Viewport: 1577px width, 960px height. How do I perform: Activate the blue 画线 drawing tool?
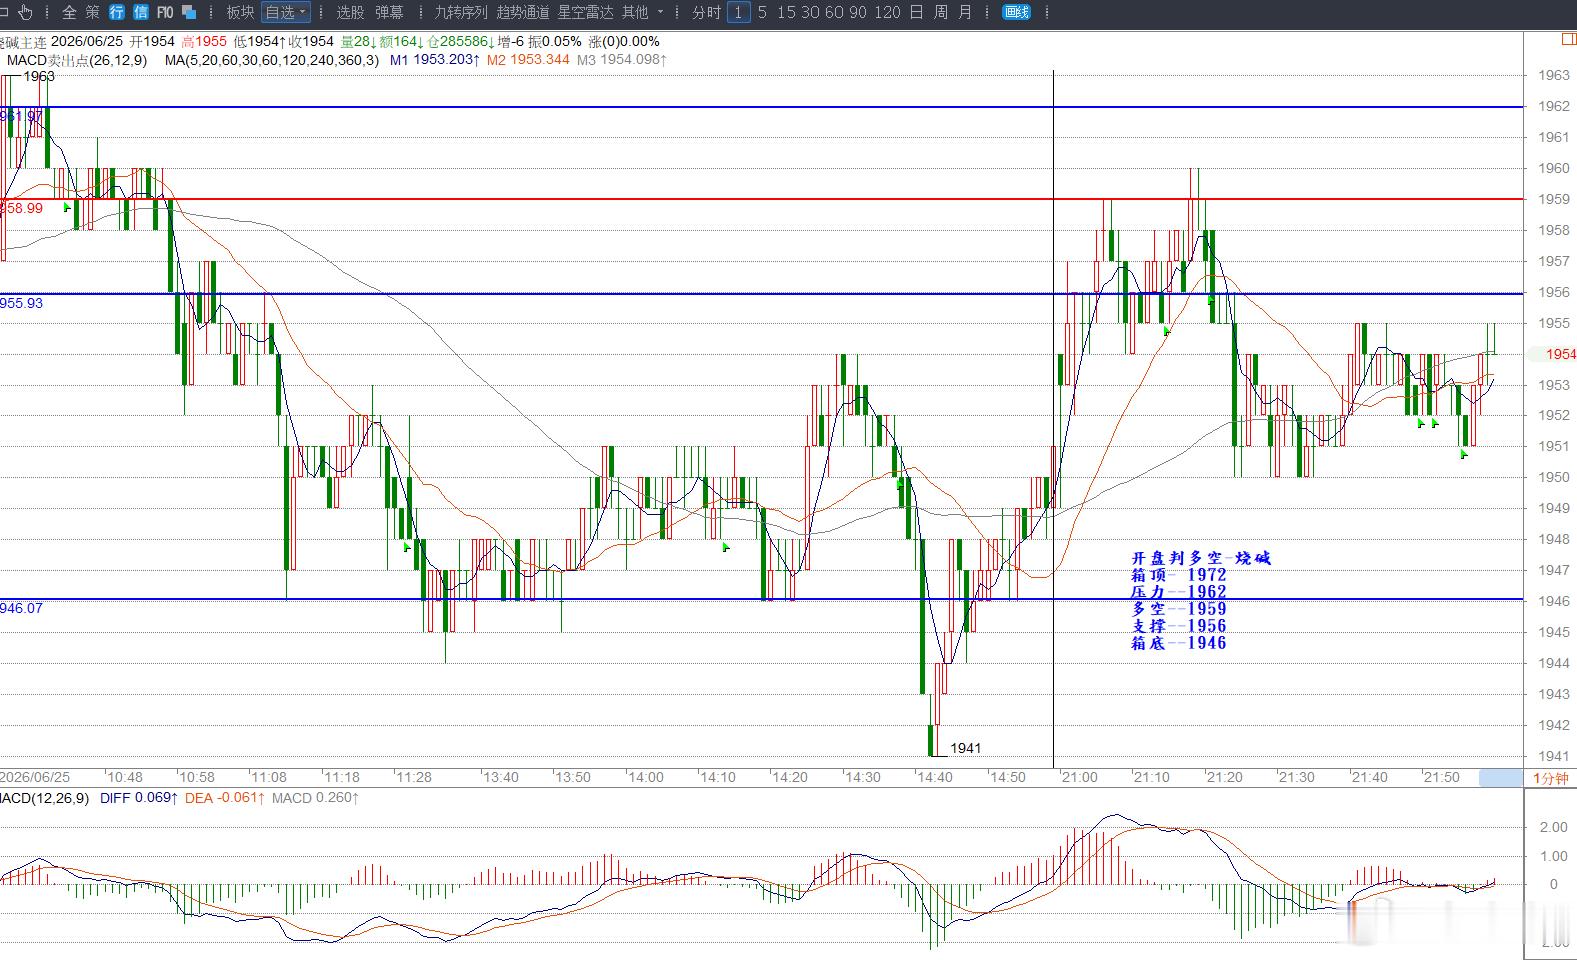click(x=1016, y=12)
